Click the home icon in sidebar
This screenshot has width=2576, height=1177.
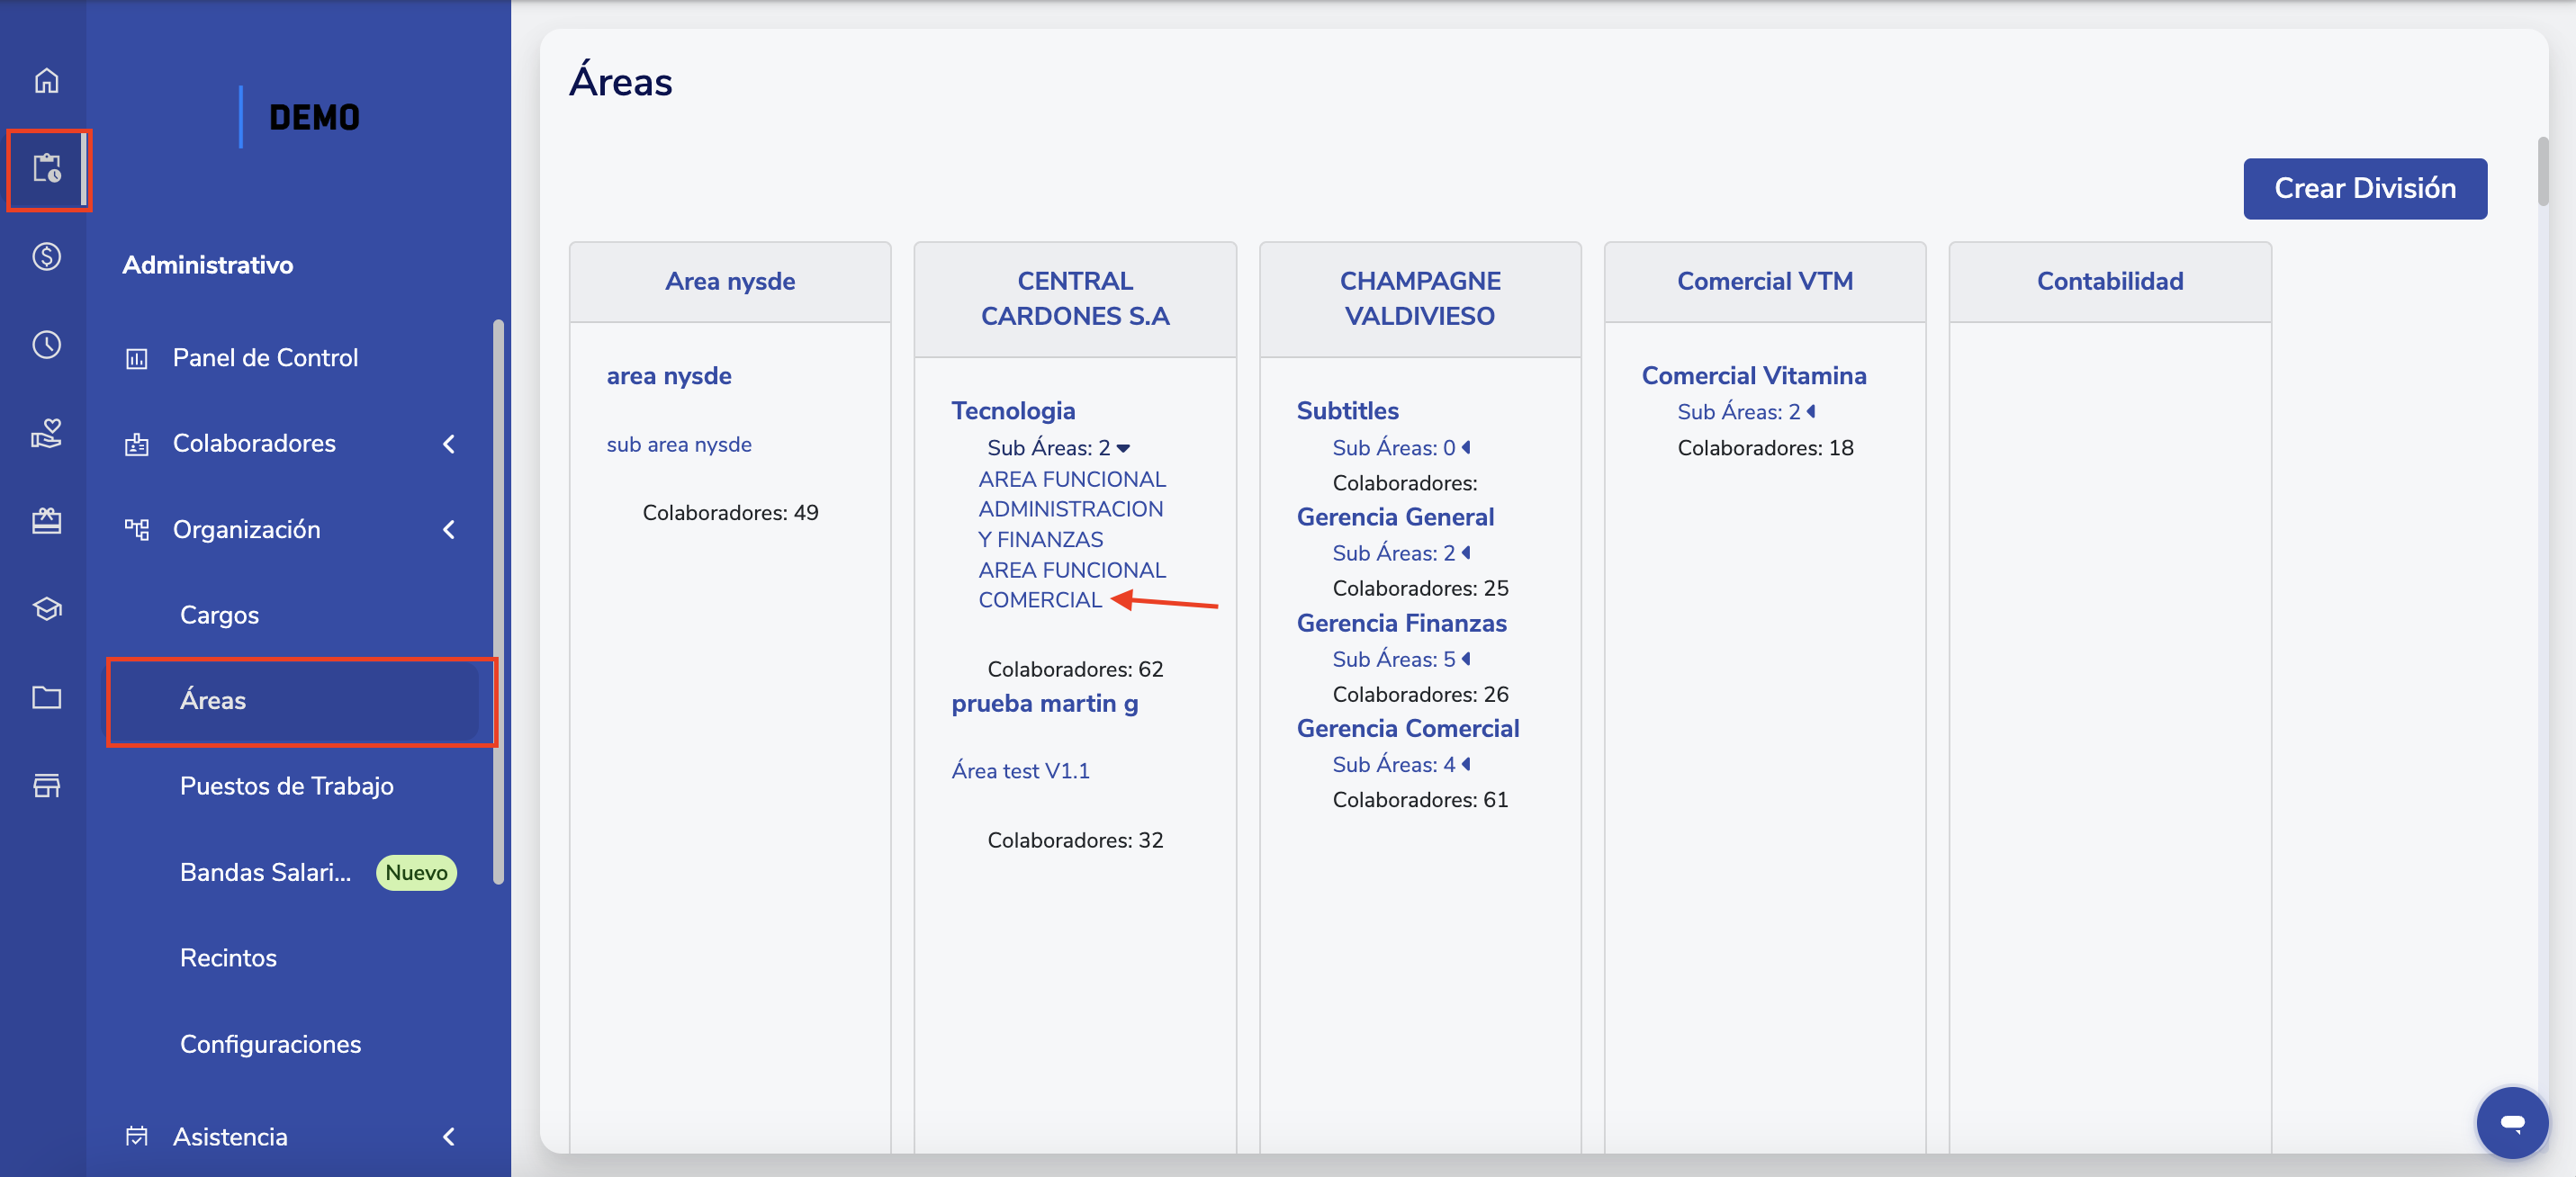click(46, 80)
